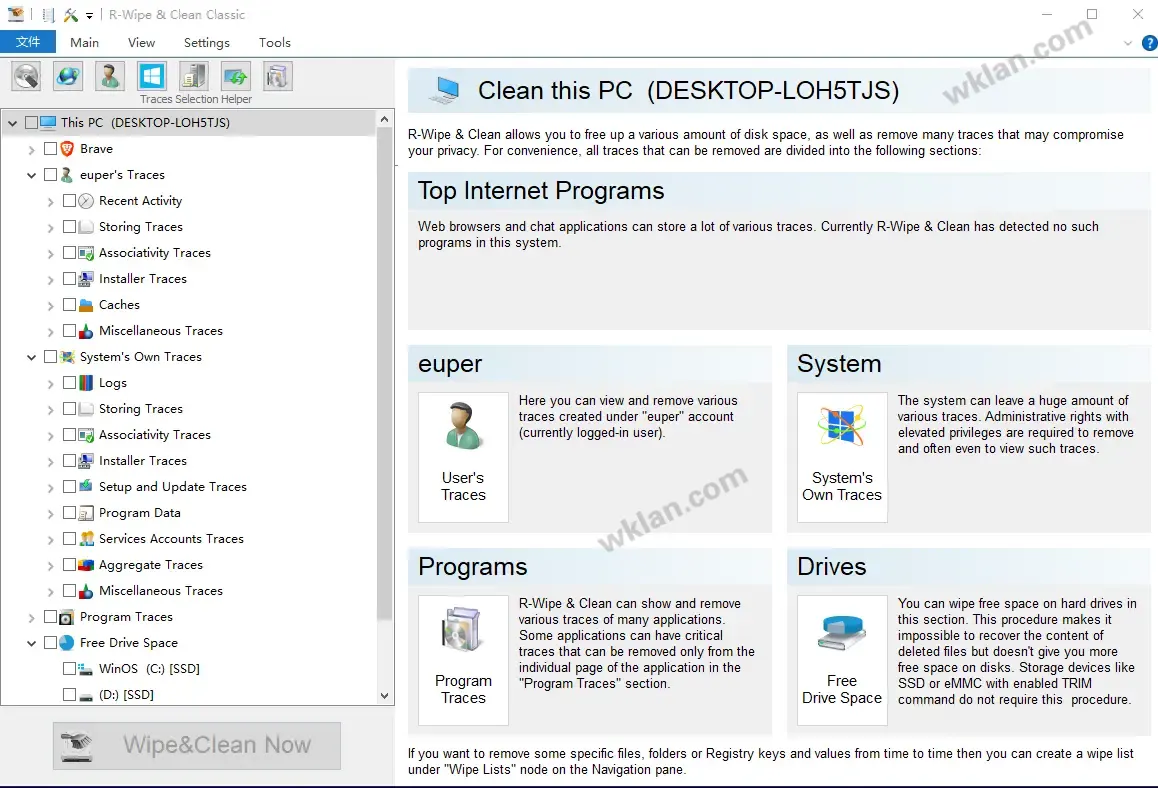
Task: Click the disk wipe helper toolbar icon
Action: (27, 76)
